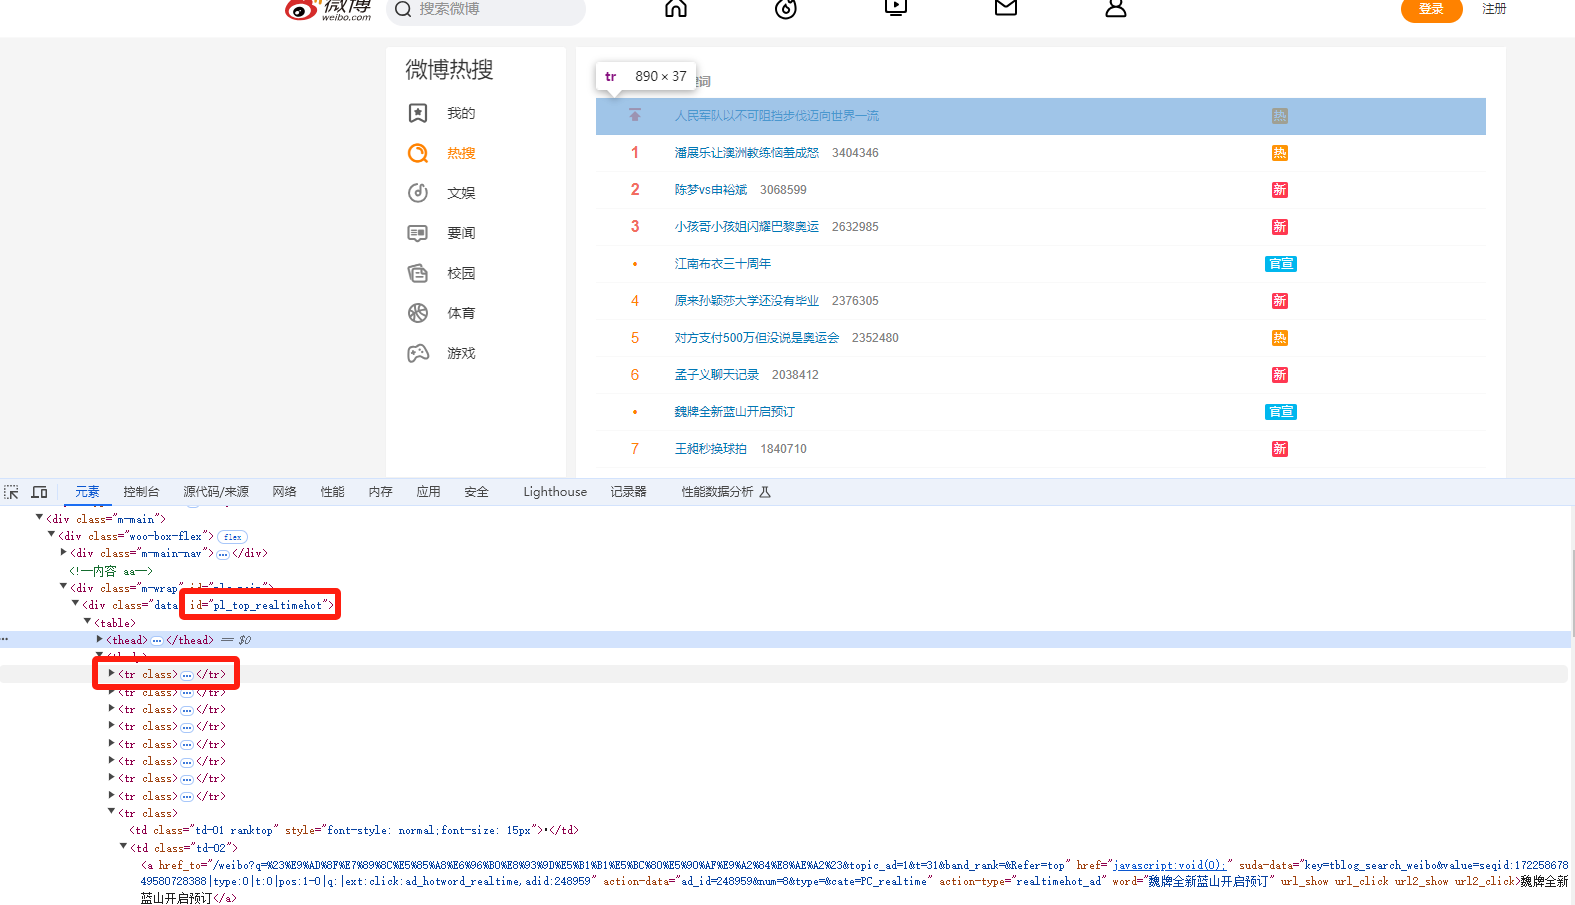Select 热搜 in the sidebar
1575x905 pixels.
coord(461,153)
